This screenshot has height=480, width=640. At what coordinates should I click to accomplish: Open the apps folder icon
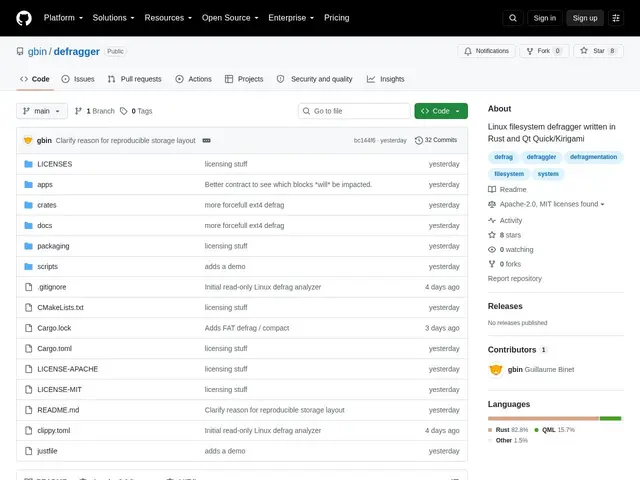pyautogui.click(x=28, y=184)
